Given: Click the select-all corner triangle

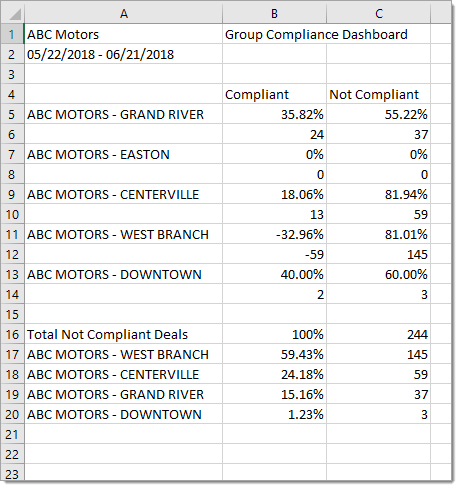Looking at the screenshot, I should 13,14.
